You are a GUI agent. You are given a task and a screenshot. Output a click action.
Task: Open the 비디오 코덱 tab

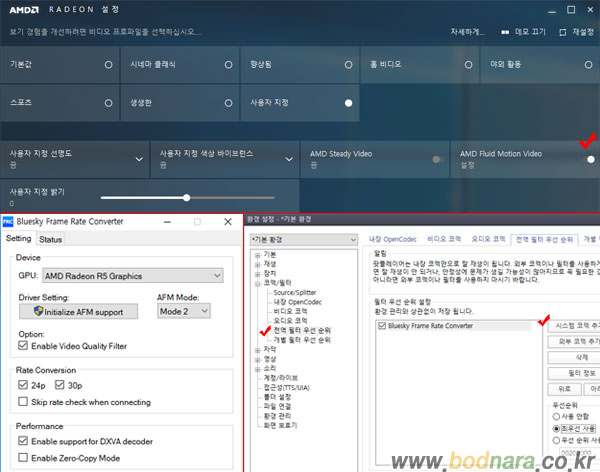click(444, 239)
